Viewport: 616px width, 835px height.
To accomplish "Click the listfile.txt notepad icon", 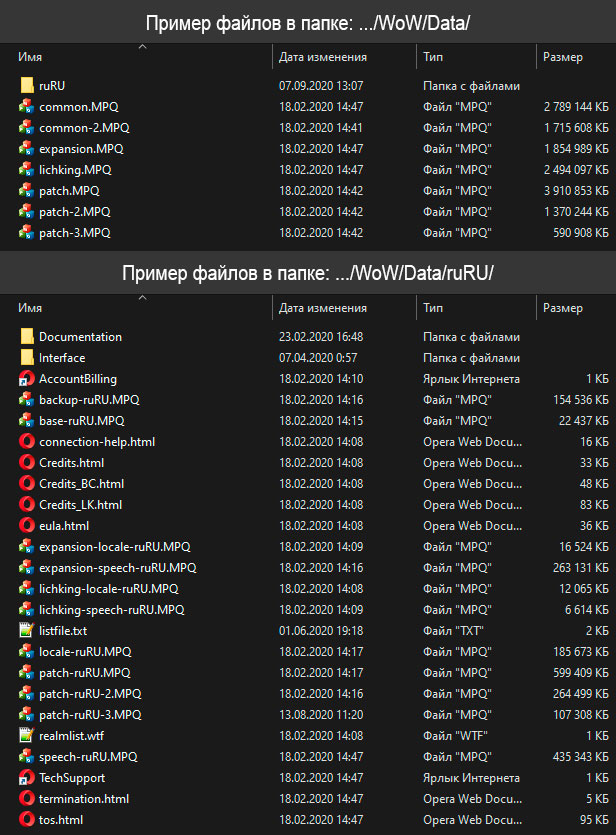I will point(27,631).
